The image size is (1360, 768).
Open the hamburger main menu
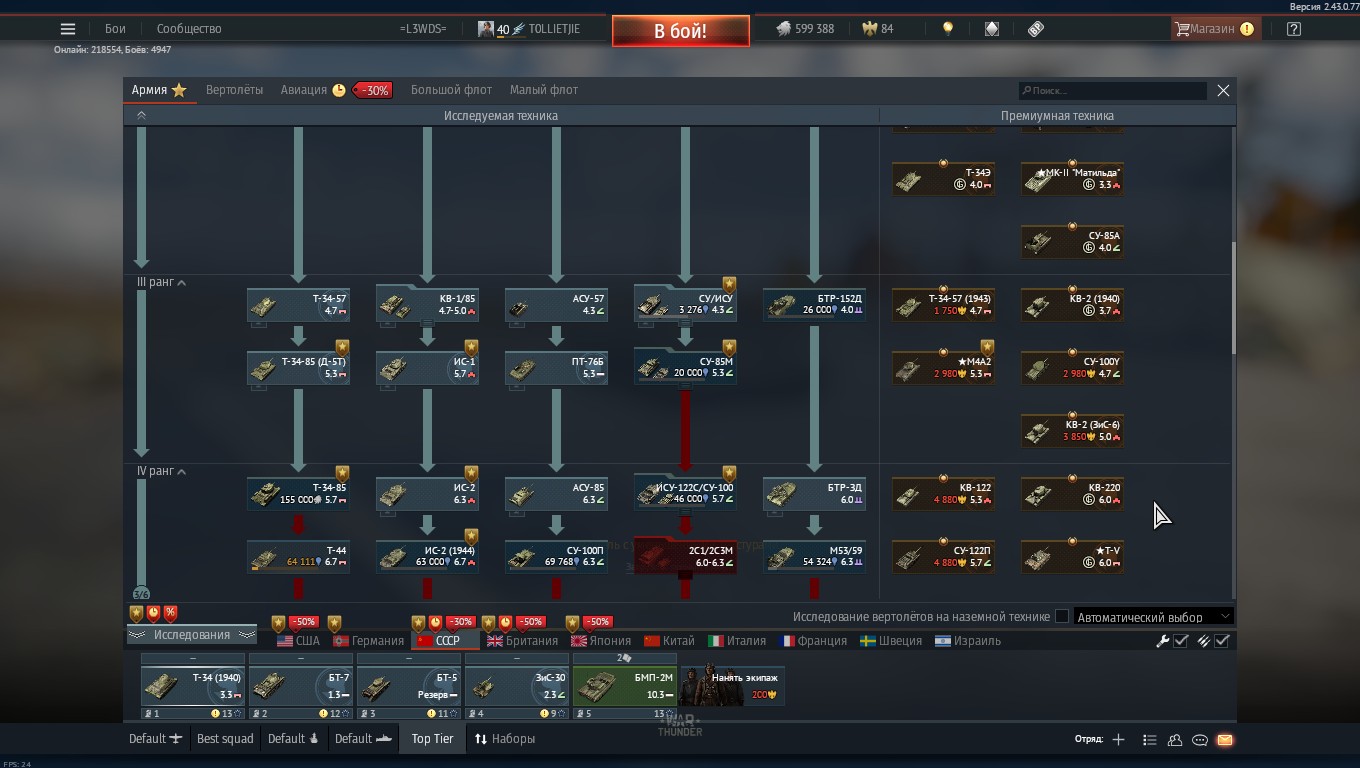coord(67,29)
